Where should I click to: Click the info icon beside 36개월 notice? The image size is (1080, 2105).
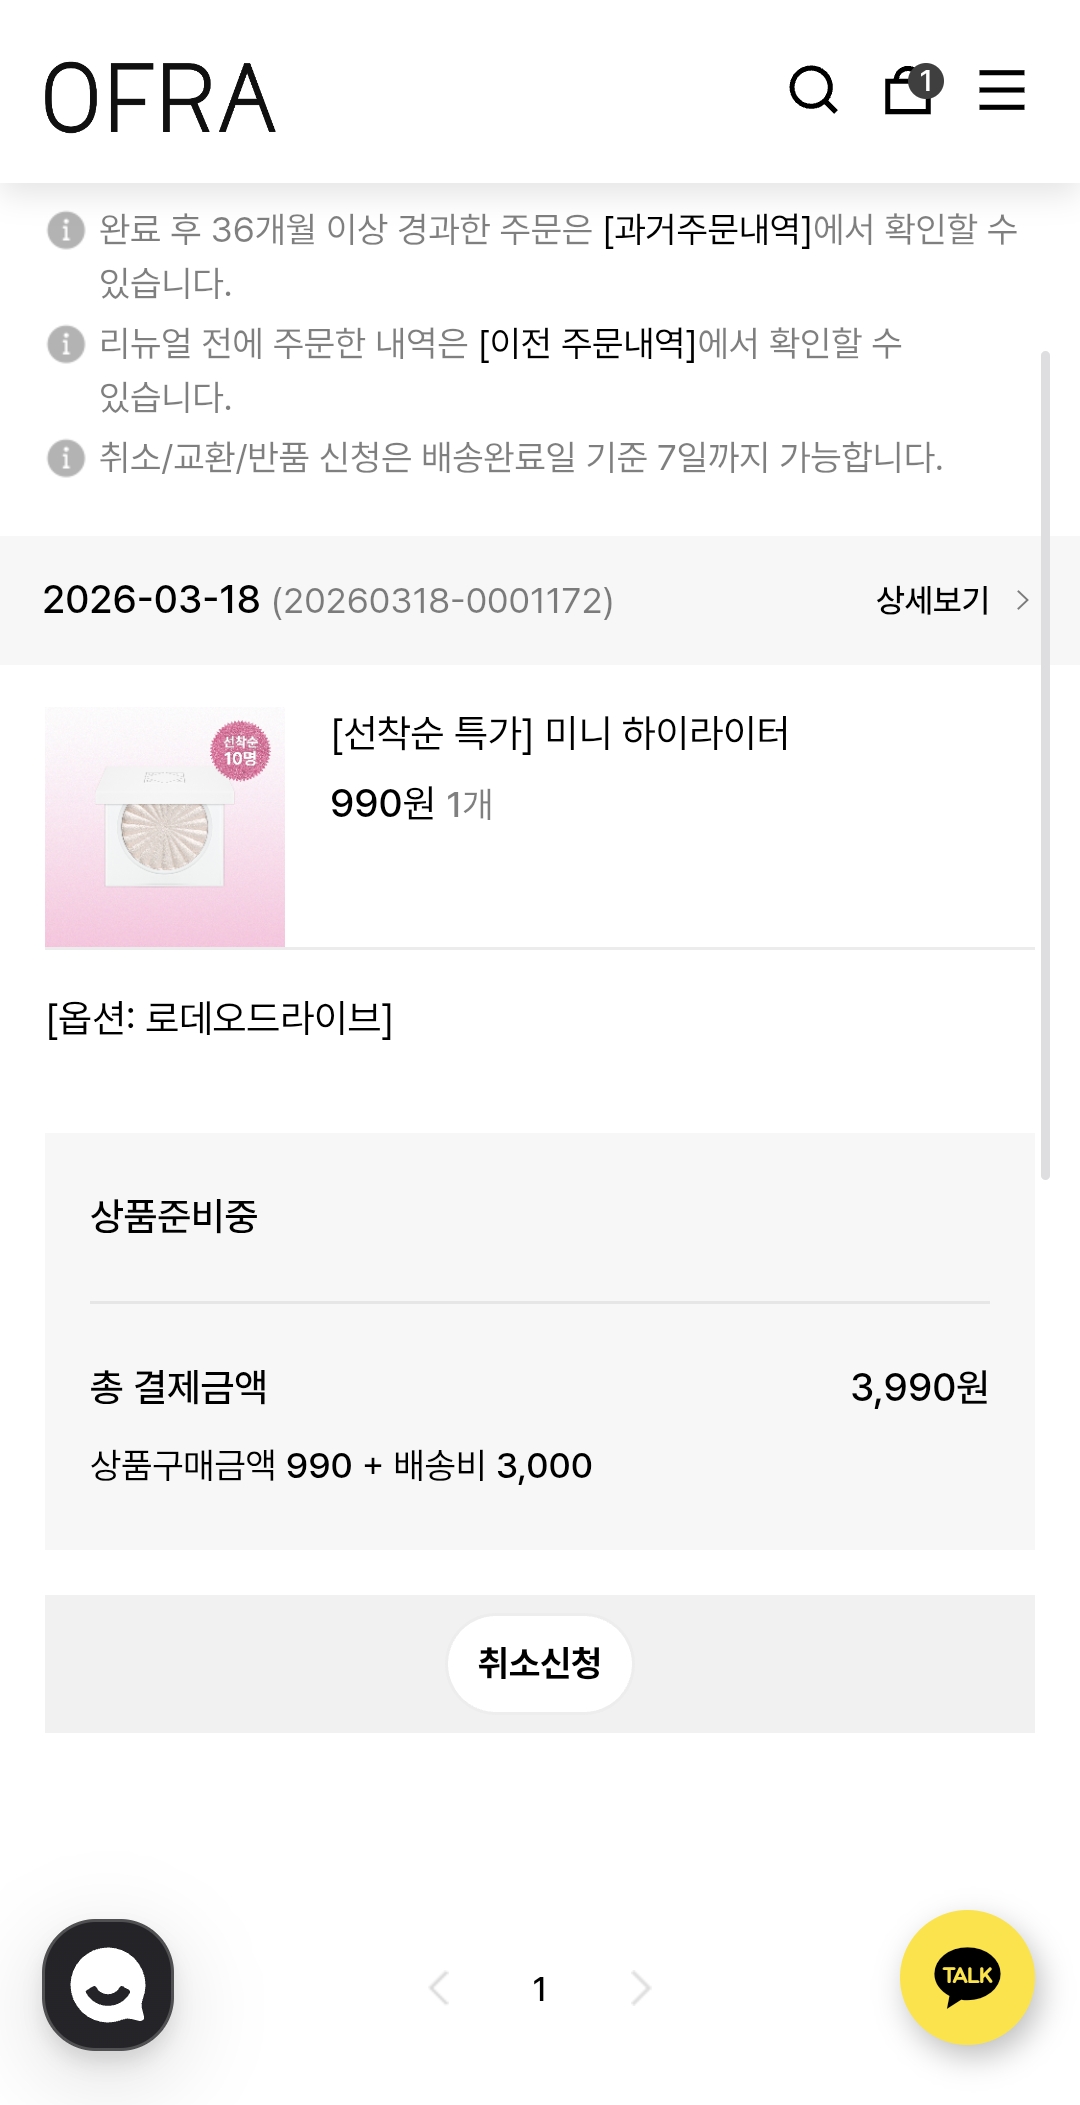(66, 230)
